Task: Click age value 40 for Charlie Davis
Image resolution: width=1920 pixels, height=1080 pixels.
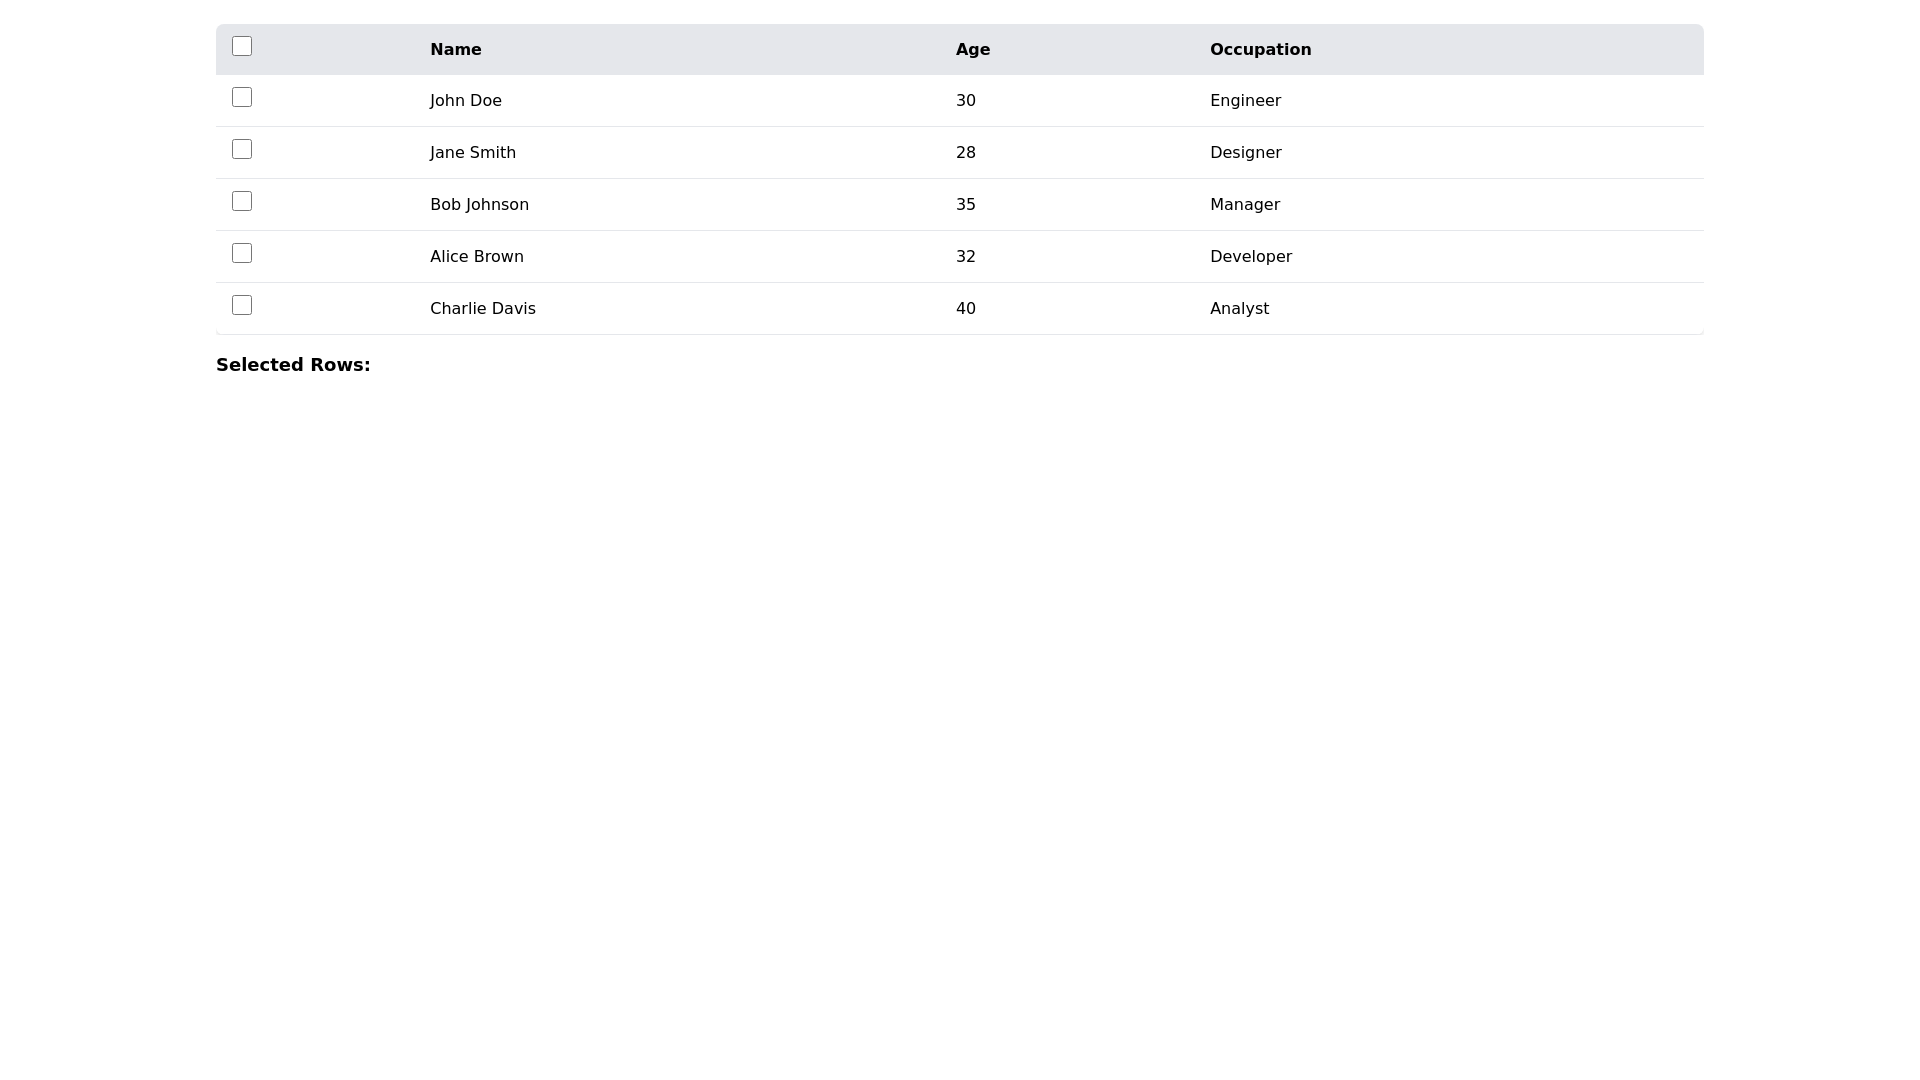Action: click(x=966, y=308)
